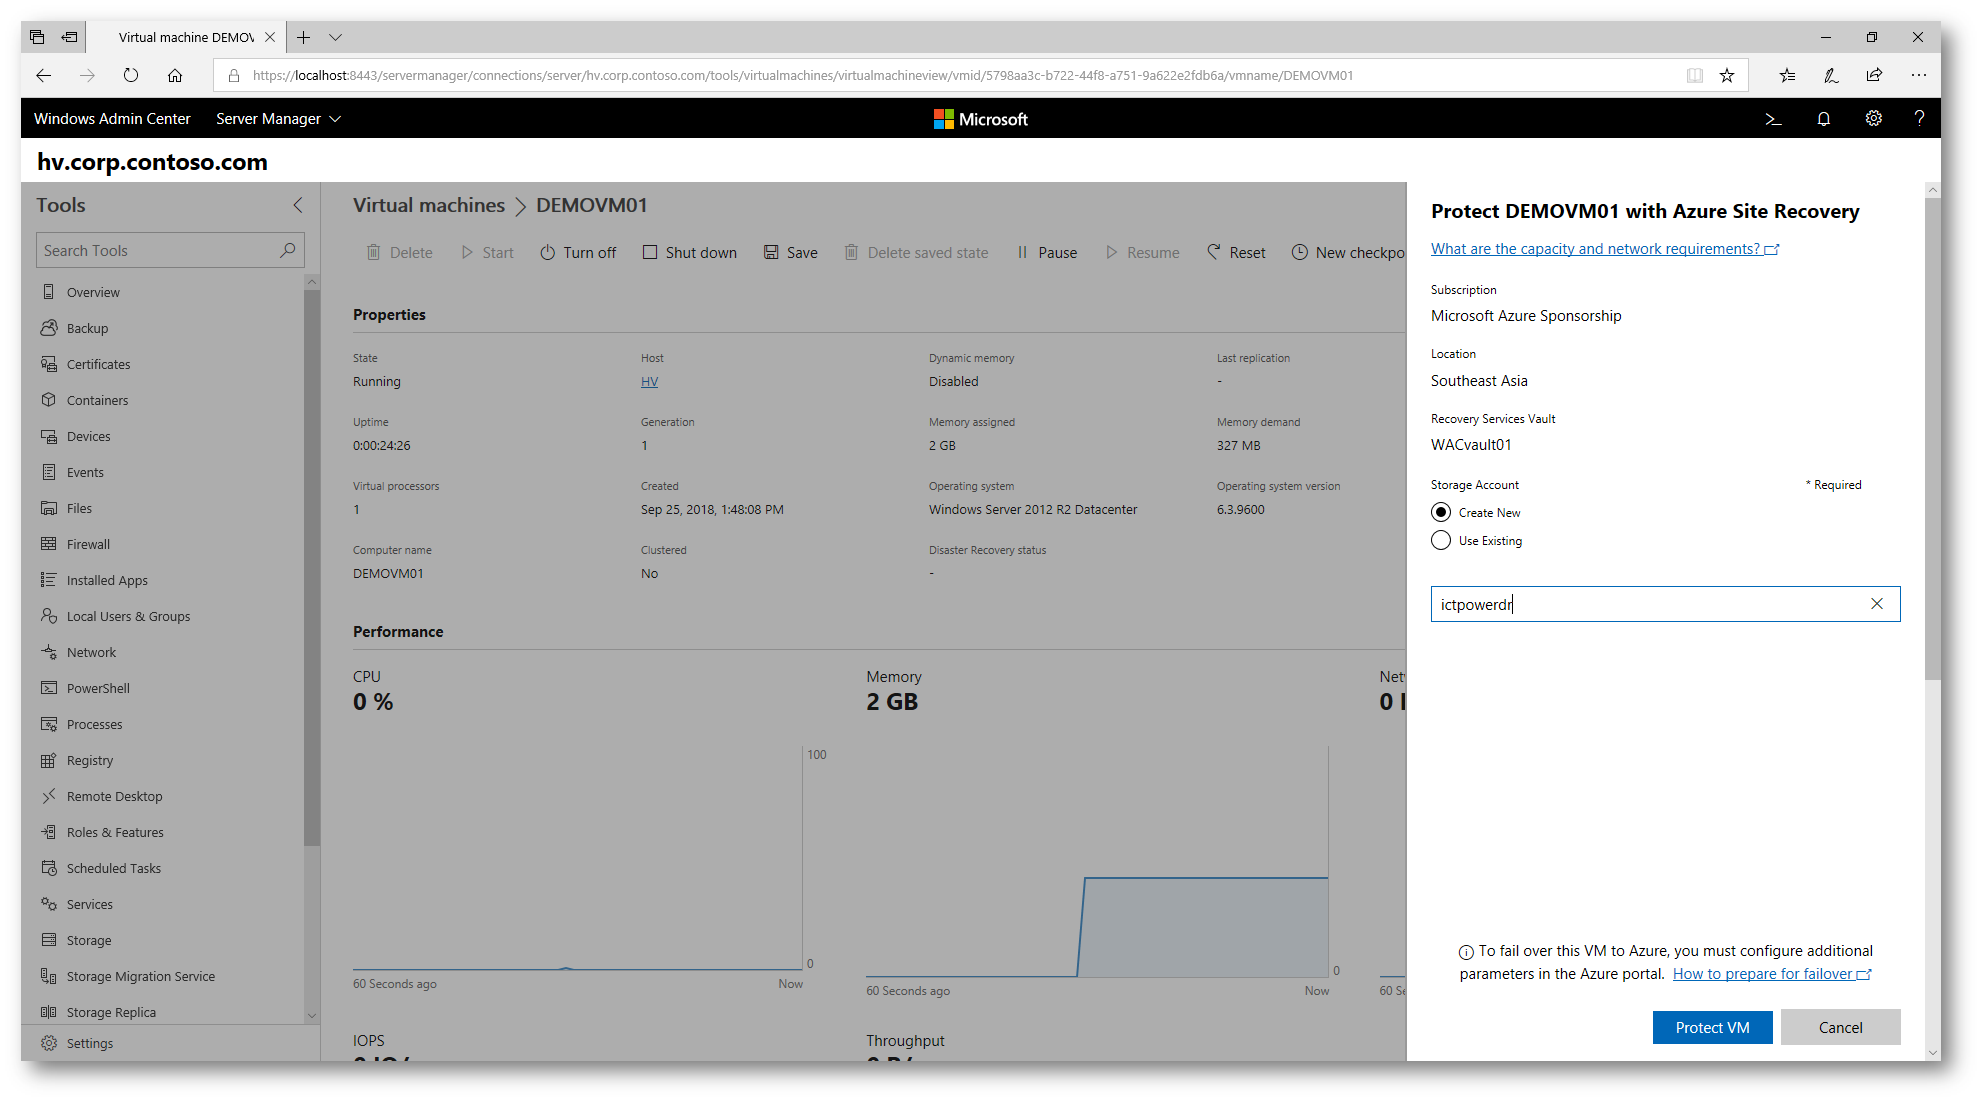Focus the storage account name field
This screenshot has height=1103, width=1983.
[x=1665, y=604]
